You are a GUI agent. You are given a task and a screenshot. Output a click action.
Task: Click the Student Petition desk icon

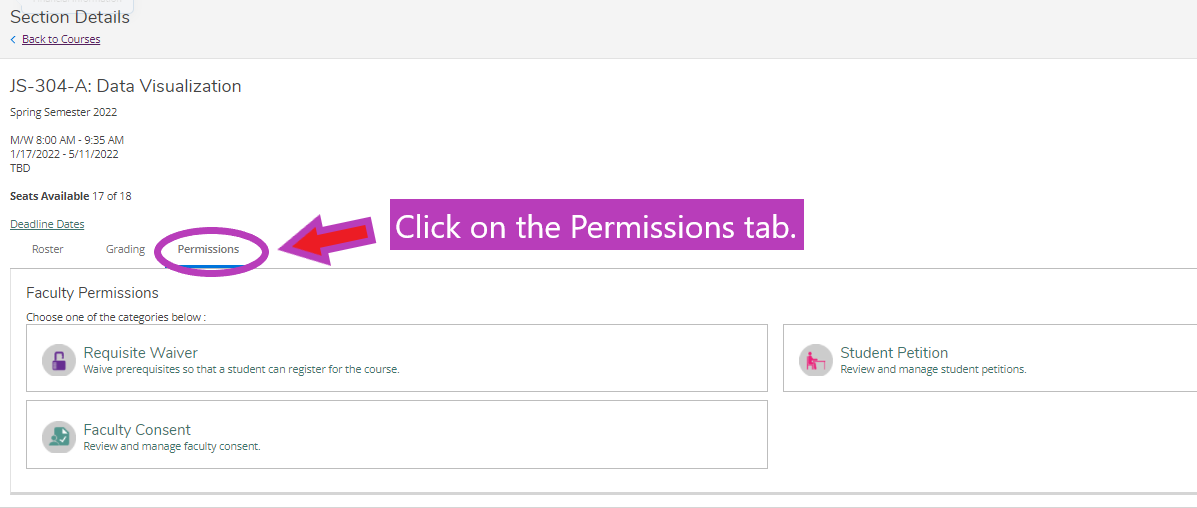815,360
